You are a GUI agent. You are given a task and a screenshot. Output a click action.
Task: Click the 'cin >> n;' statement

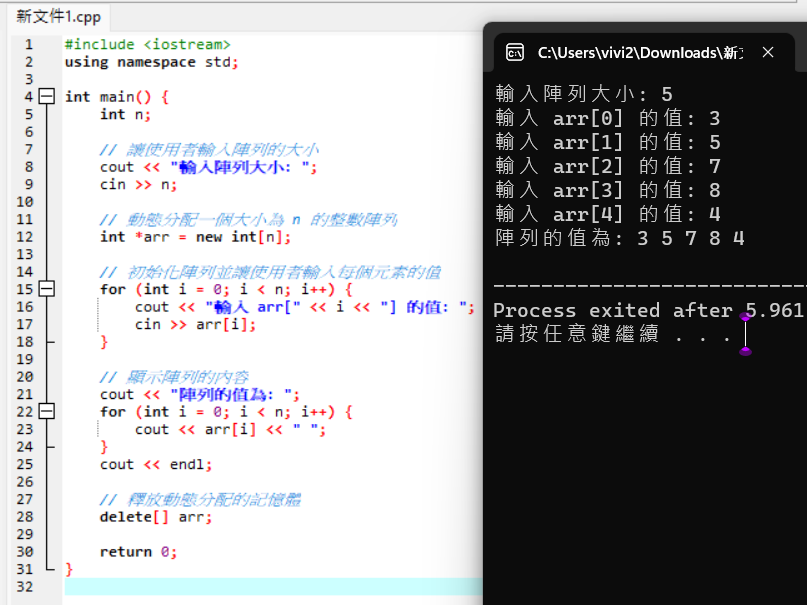(x=138, y=184)
